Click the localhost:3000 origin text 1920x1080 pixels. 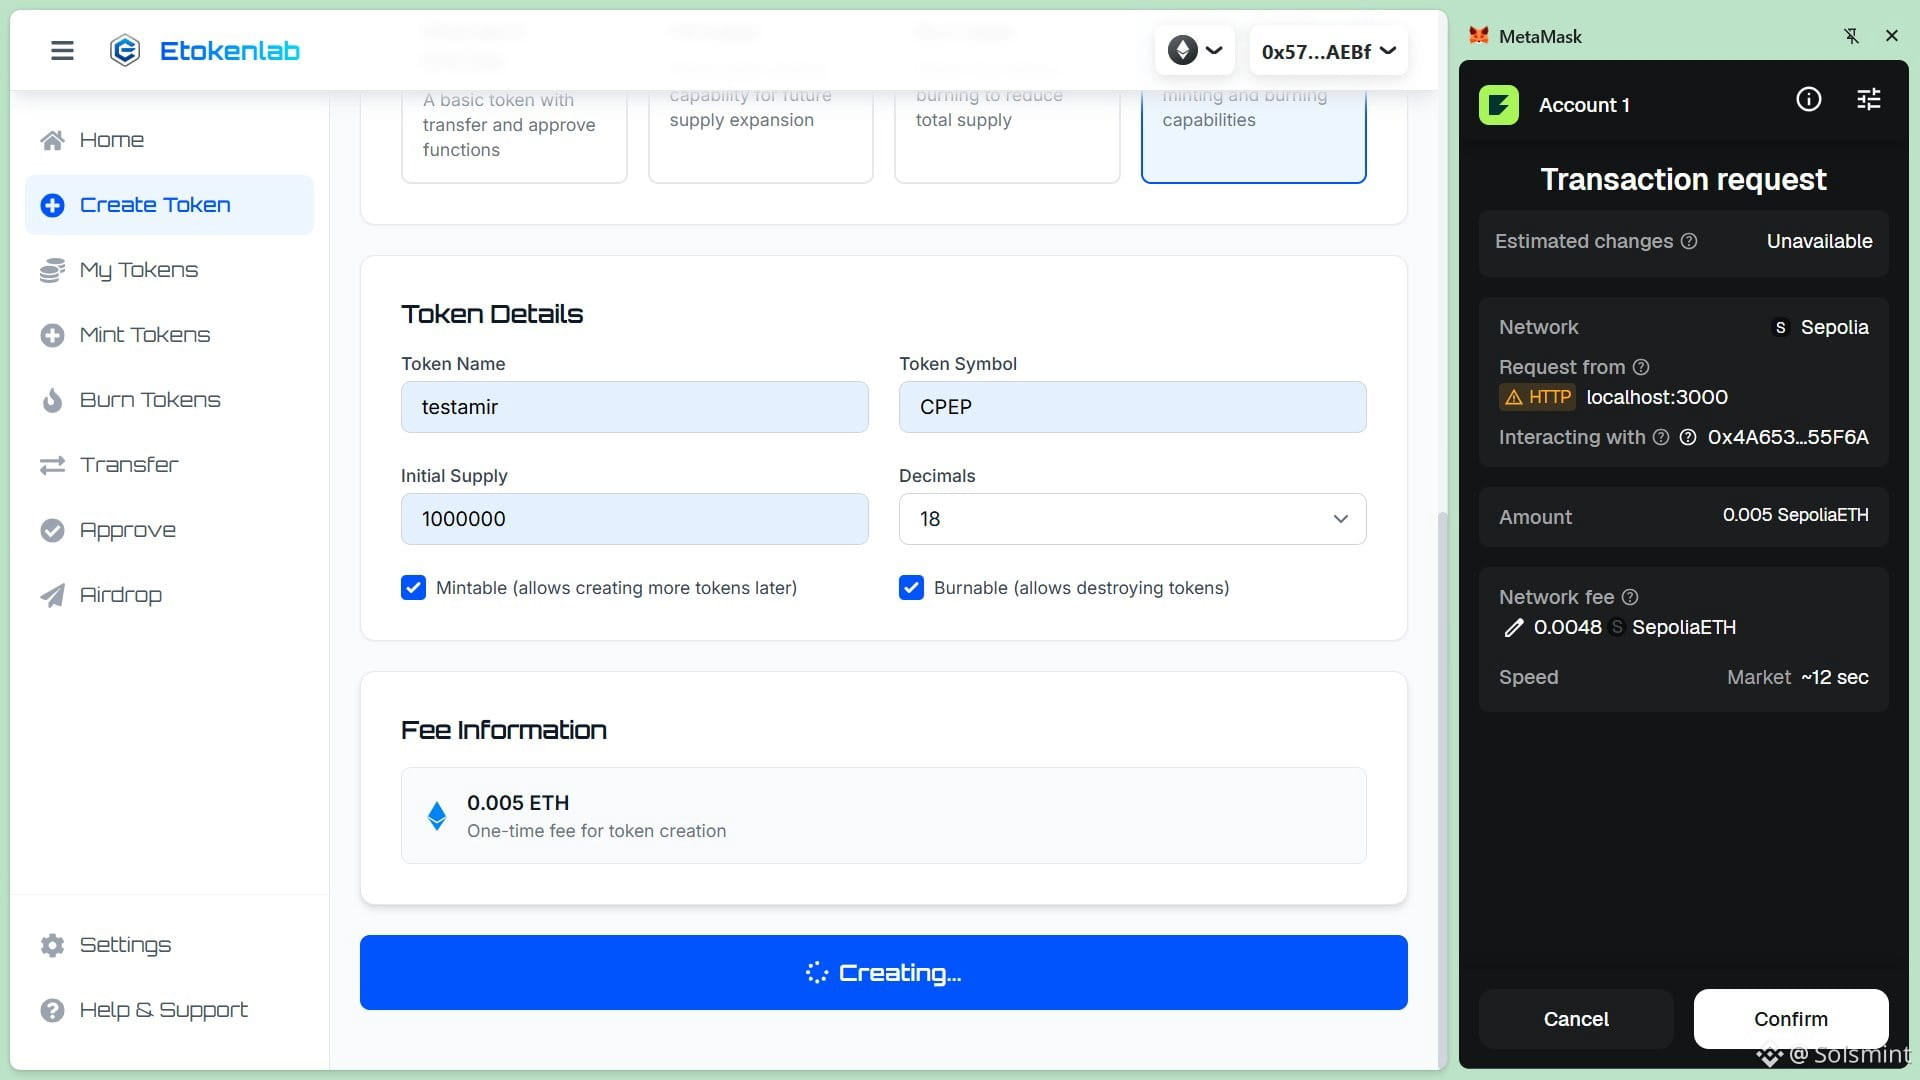click(1657, 397)
